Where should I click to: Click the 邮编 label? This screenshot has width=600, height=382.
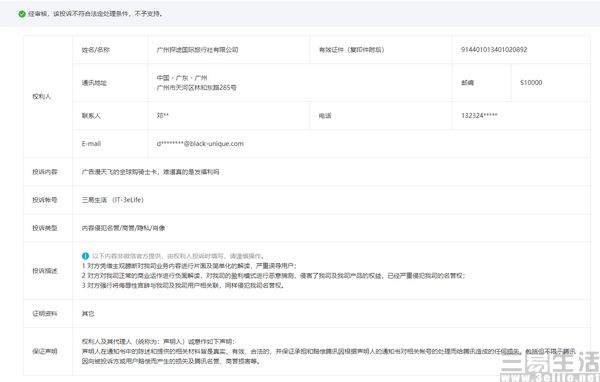(468, 83)
